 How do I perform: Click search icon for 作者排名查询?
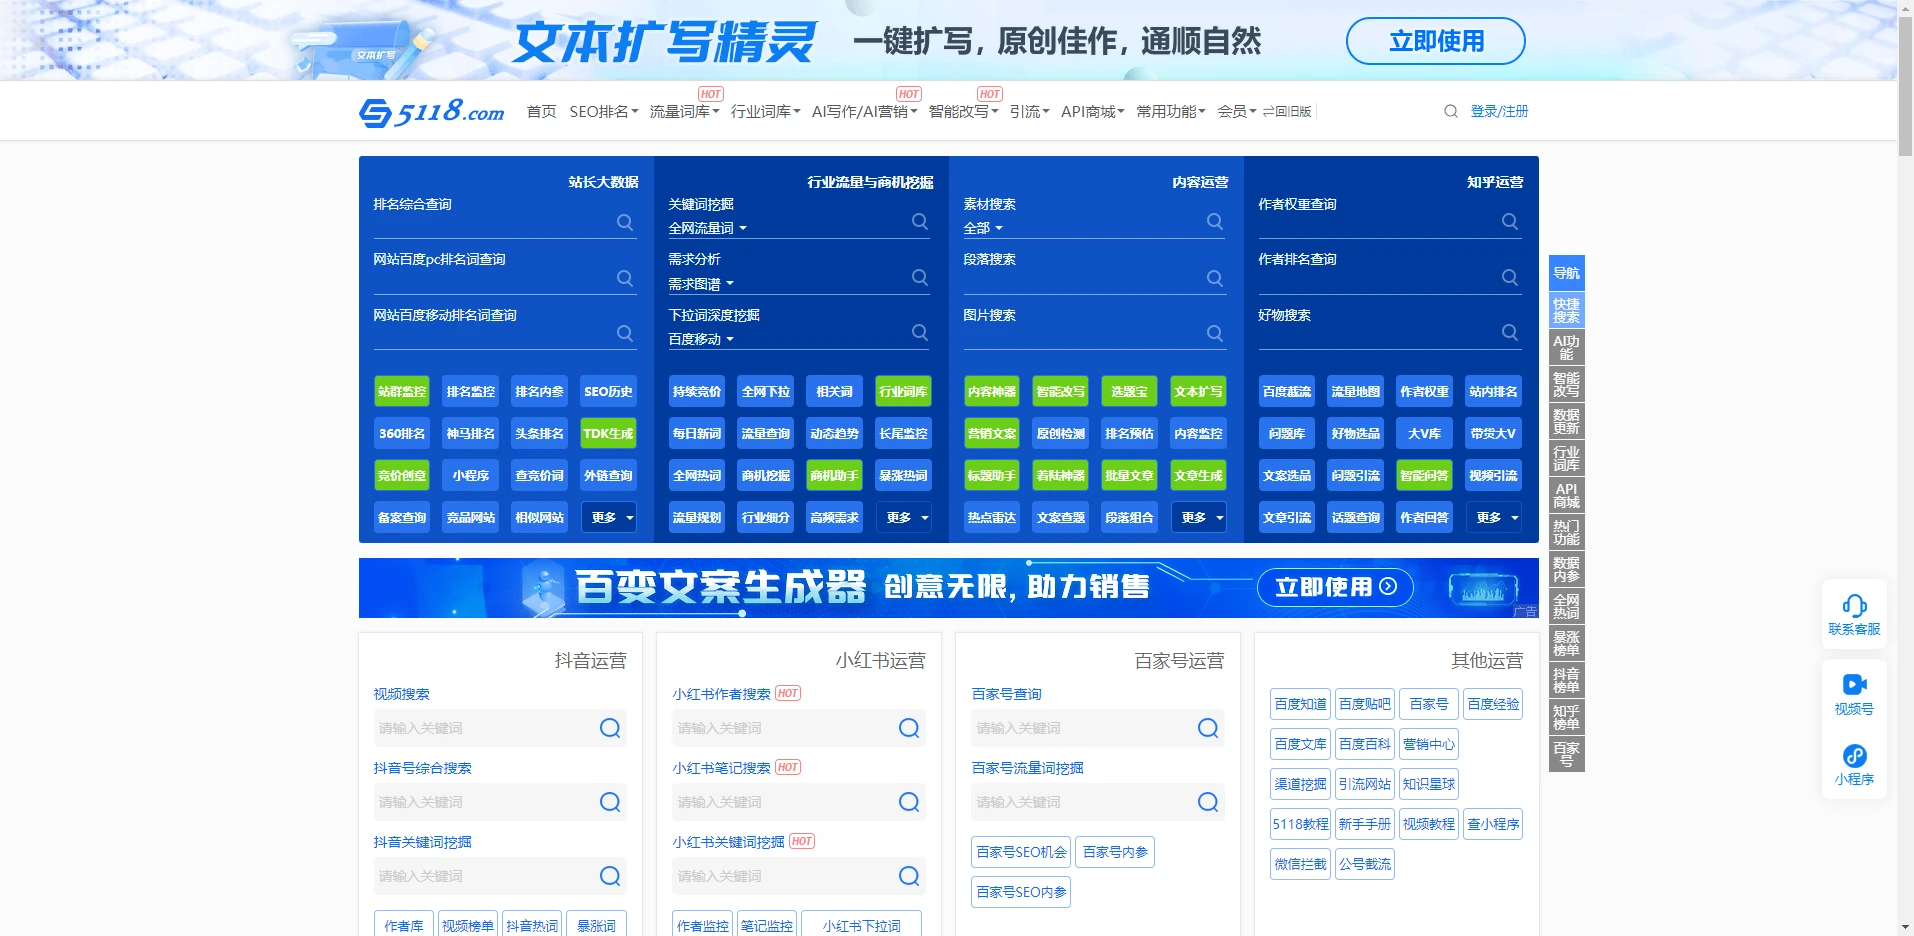(x=1510, y=277)
